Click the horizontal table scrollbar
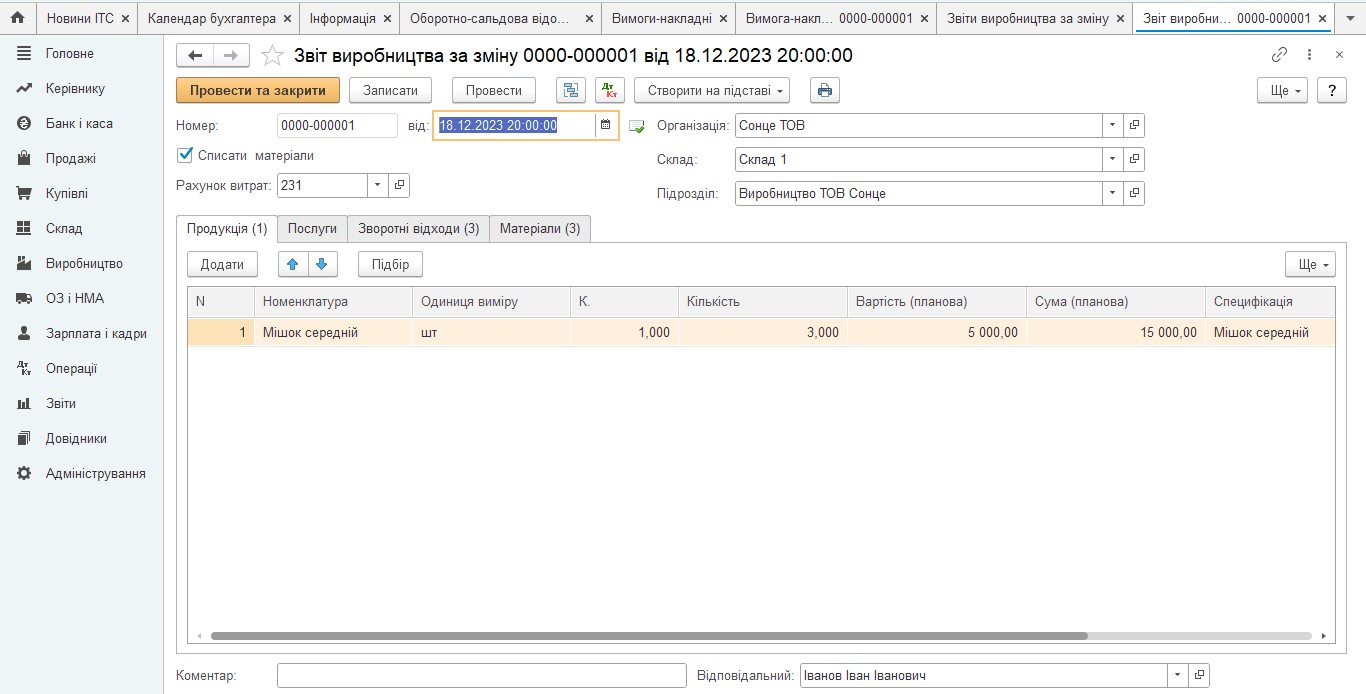 click(x=648, y=636)
